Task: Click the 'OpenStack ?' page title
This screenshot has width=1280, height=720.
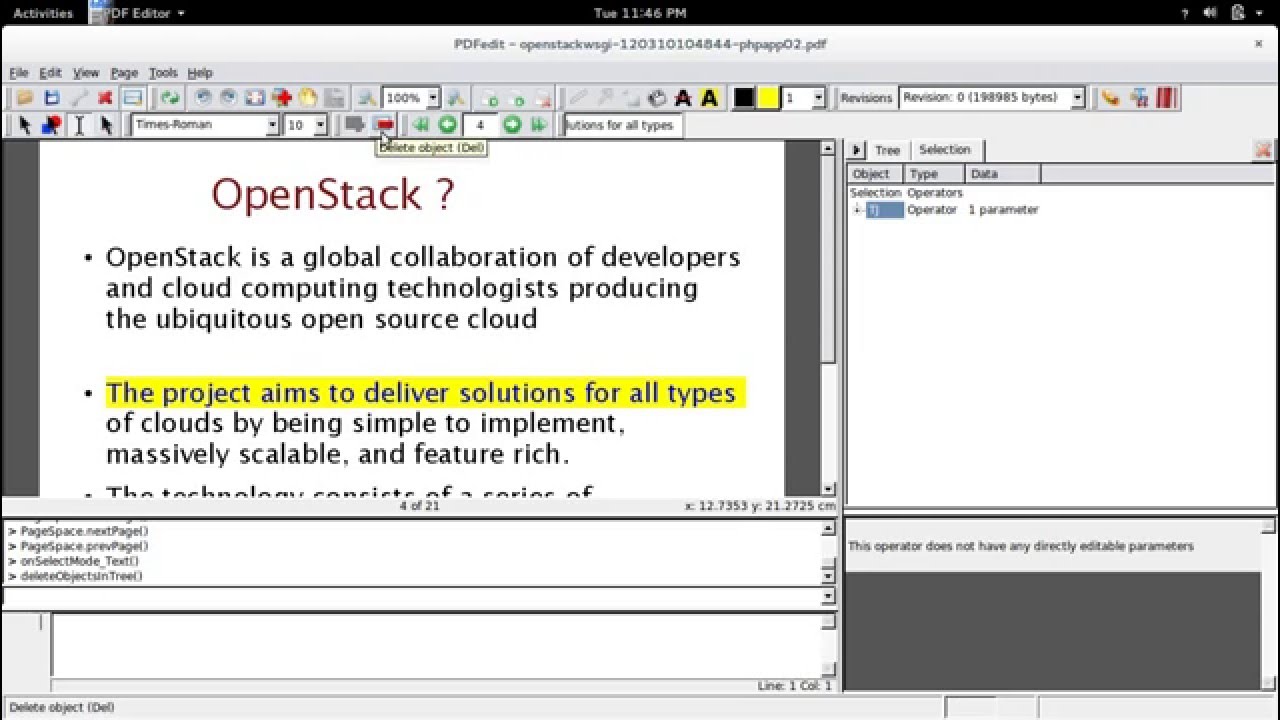Action: (x=333, y=194)
